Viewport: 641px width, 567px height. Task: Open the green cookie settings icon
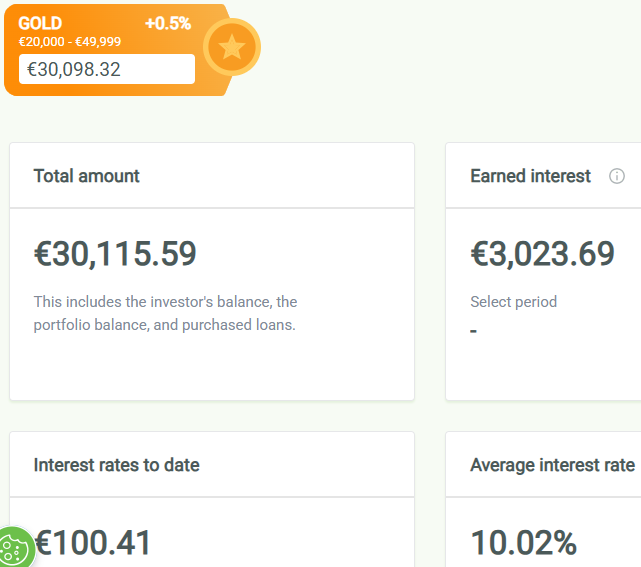coord(14,548)
